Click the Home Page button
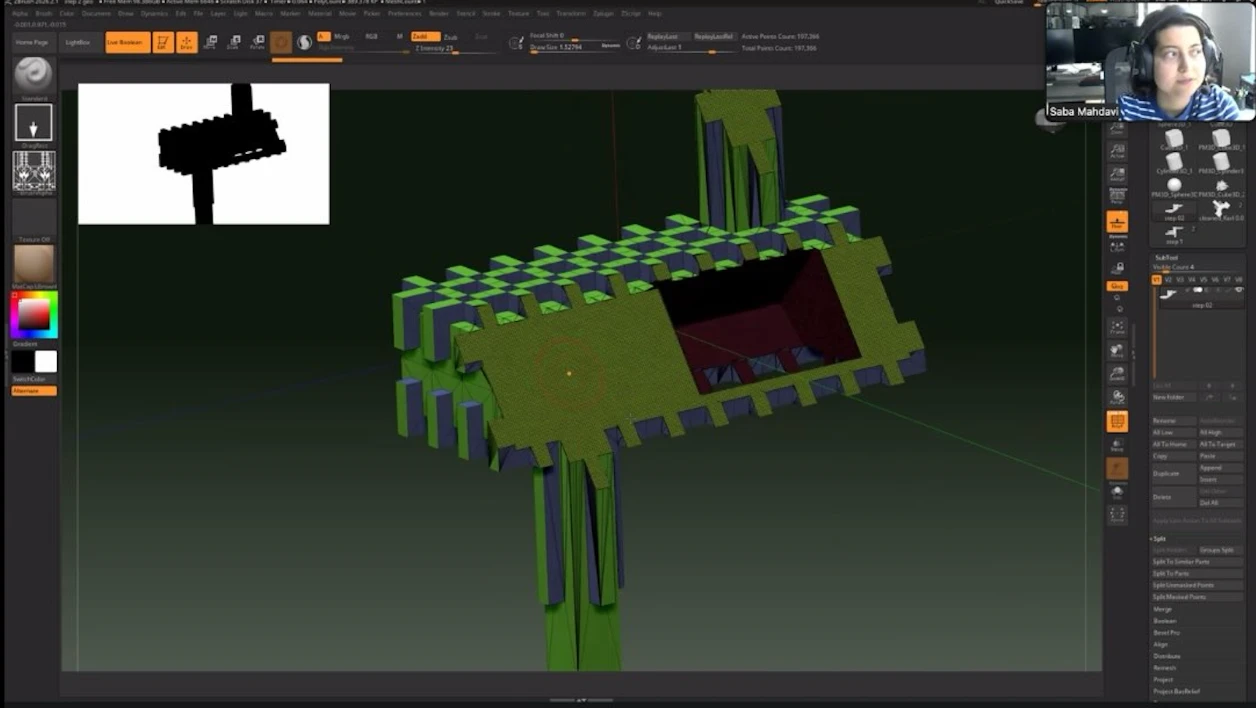1256x708 pixels. pyautogui.click(x=32, y=43)
